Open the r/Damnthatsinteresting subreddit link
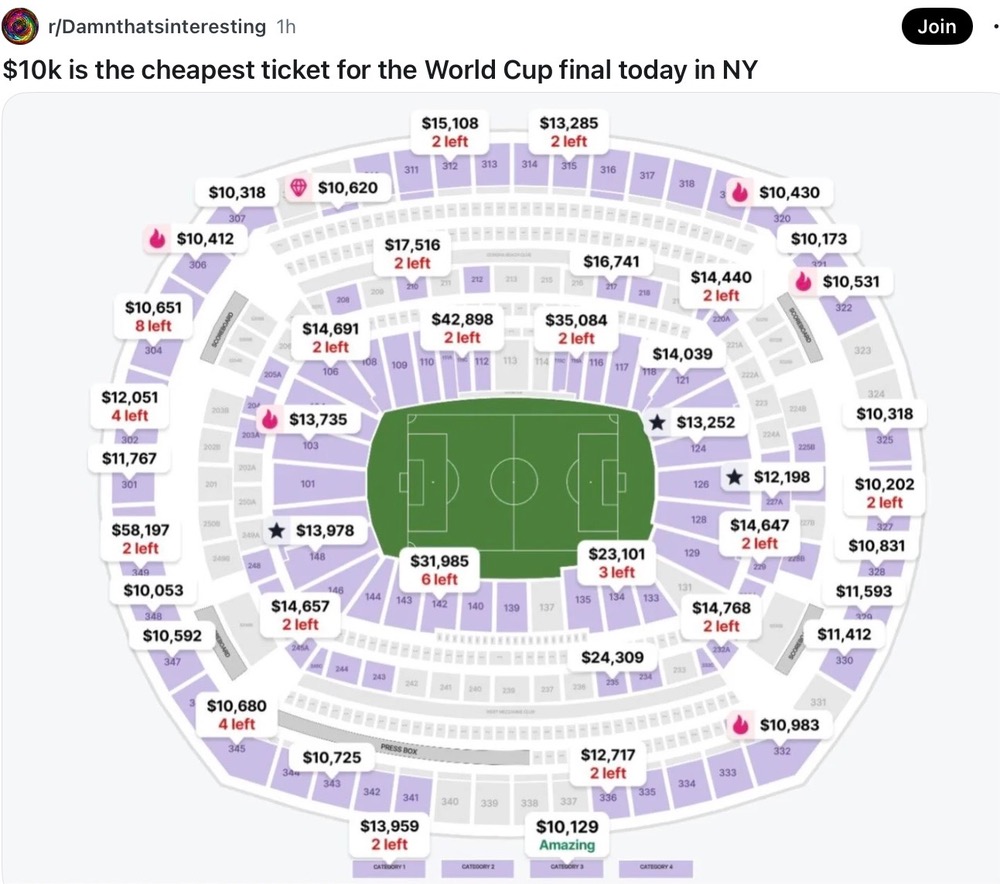The width and height of the screenshot is (1000, 884). coord(157,27)
